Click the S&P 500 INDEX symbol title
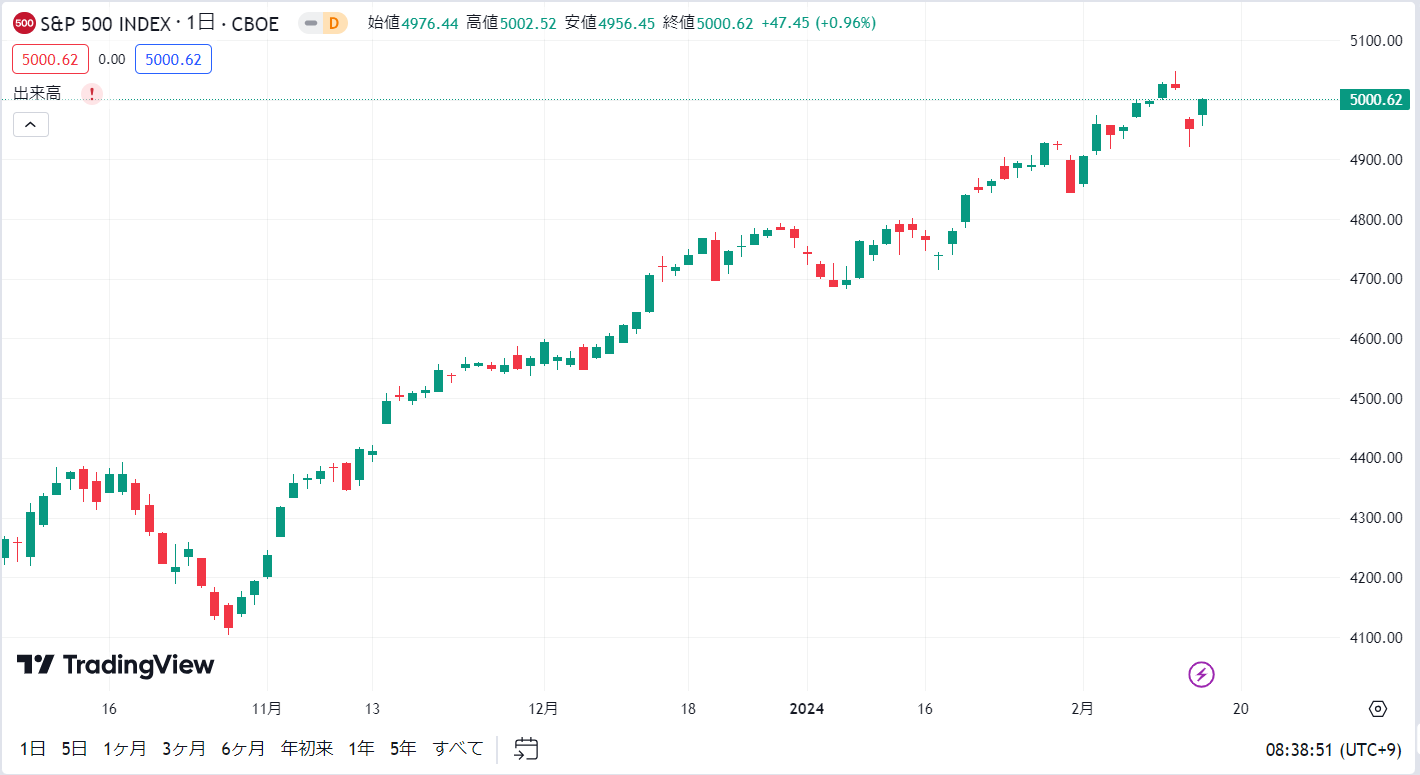 (108, 23)
